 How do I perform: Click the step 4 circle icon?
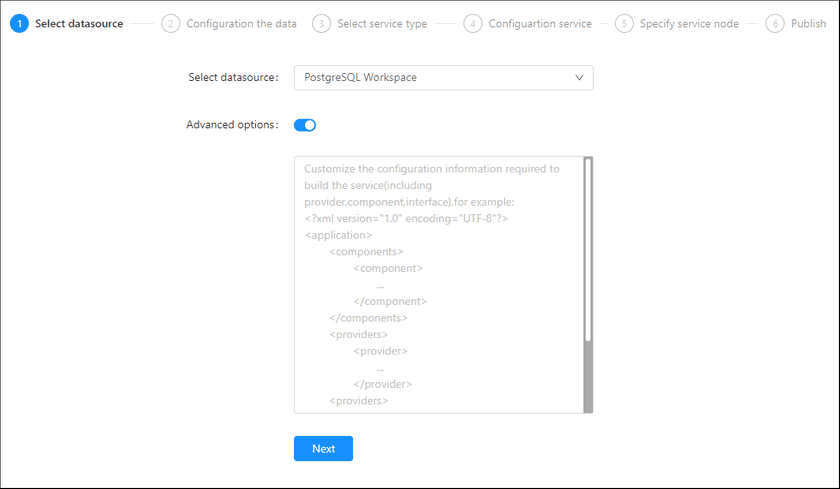pos(473,24)
